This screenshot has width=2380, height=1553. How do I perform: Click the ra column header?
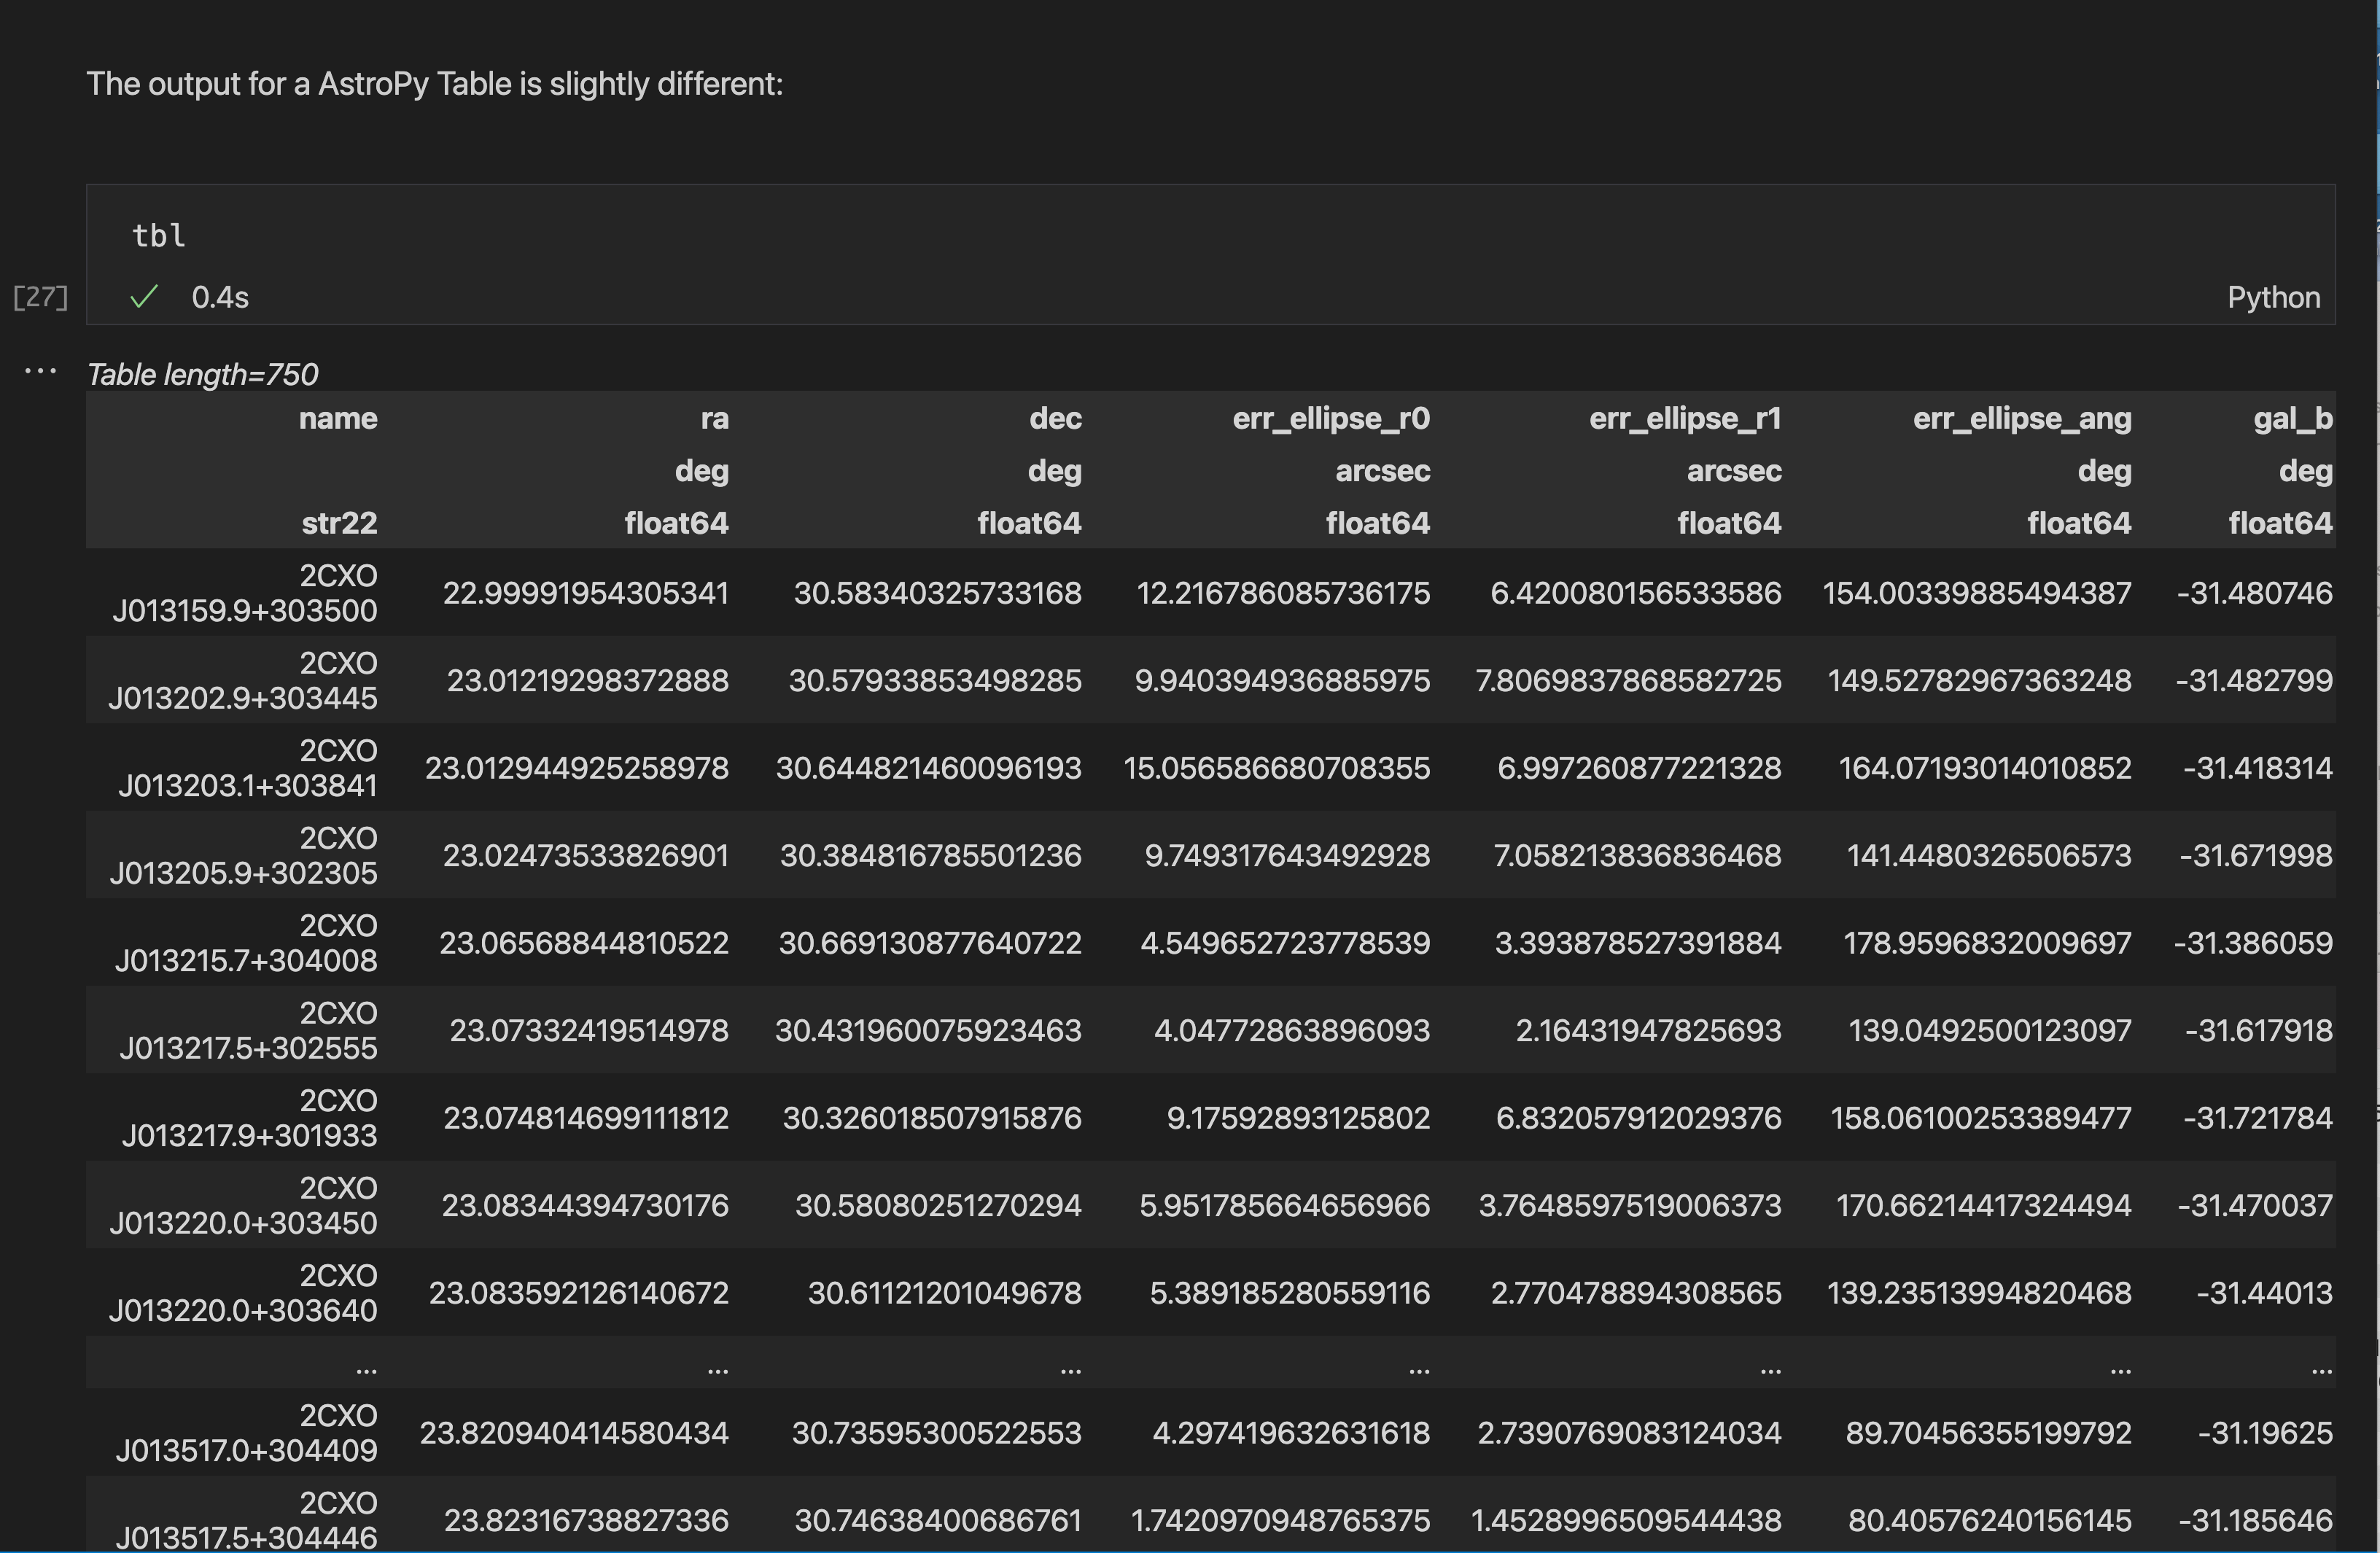click(x=714, y=418)
